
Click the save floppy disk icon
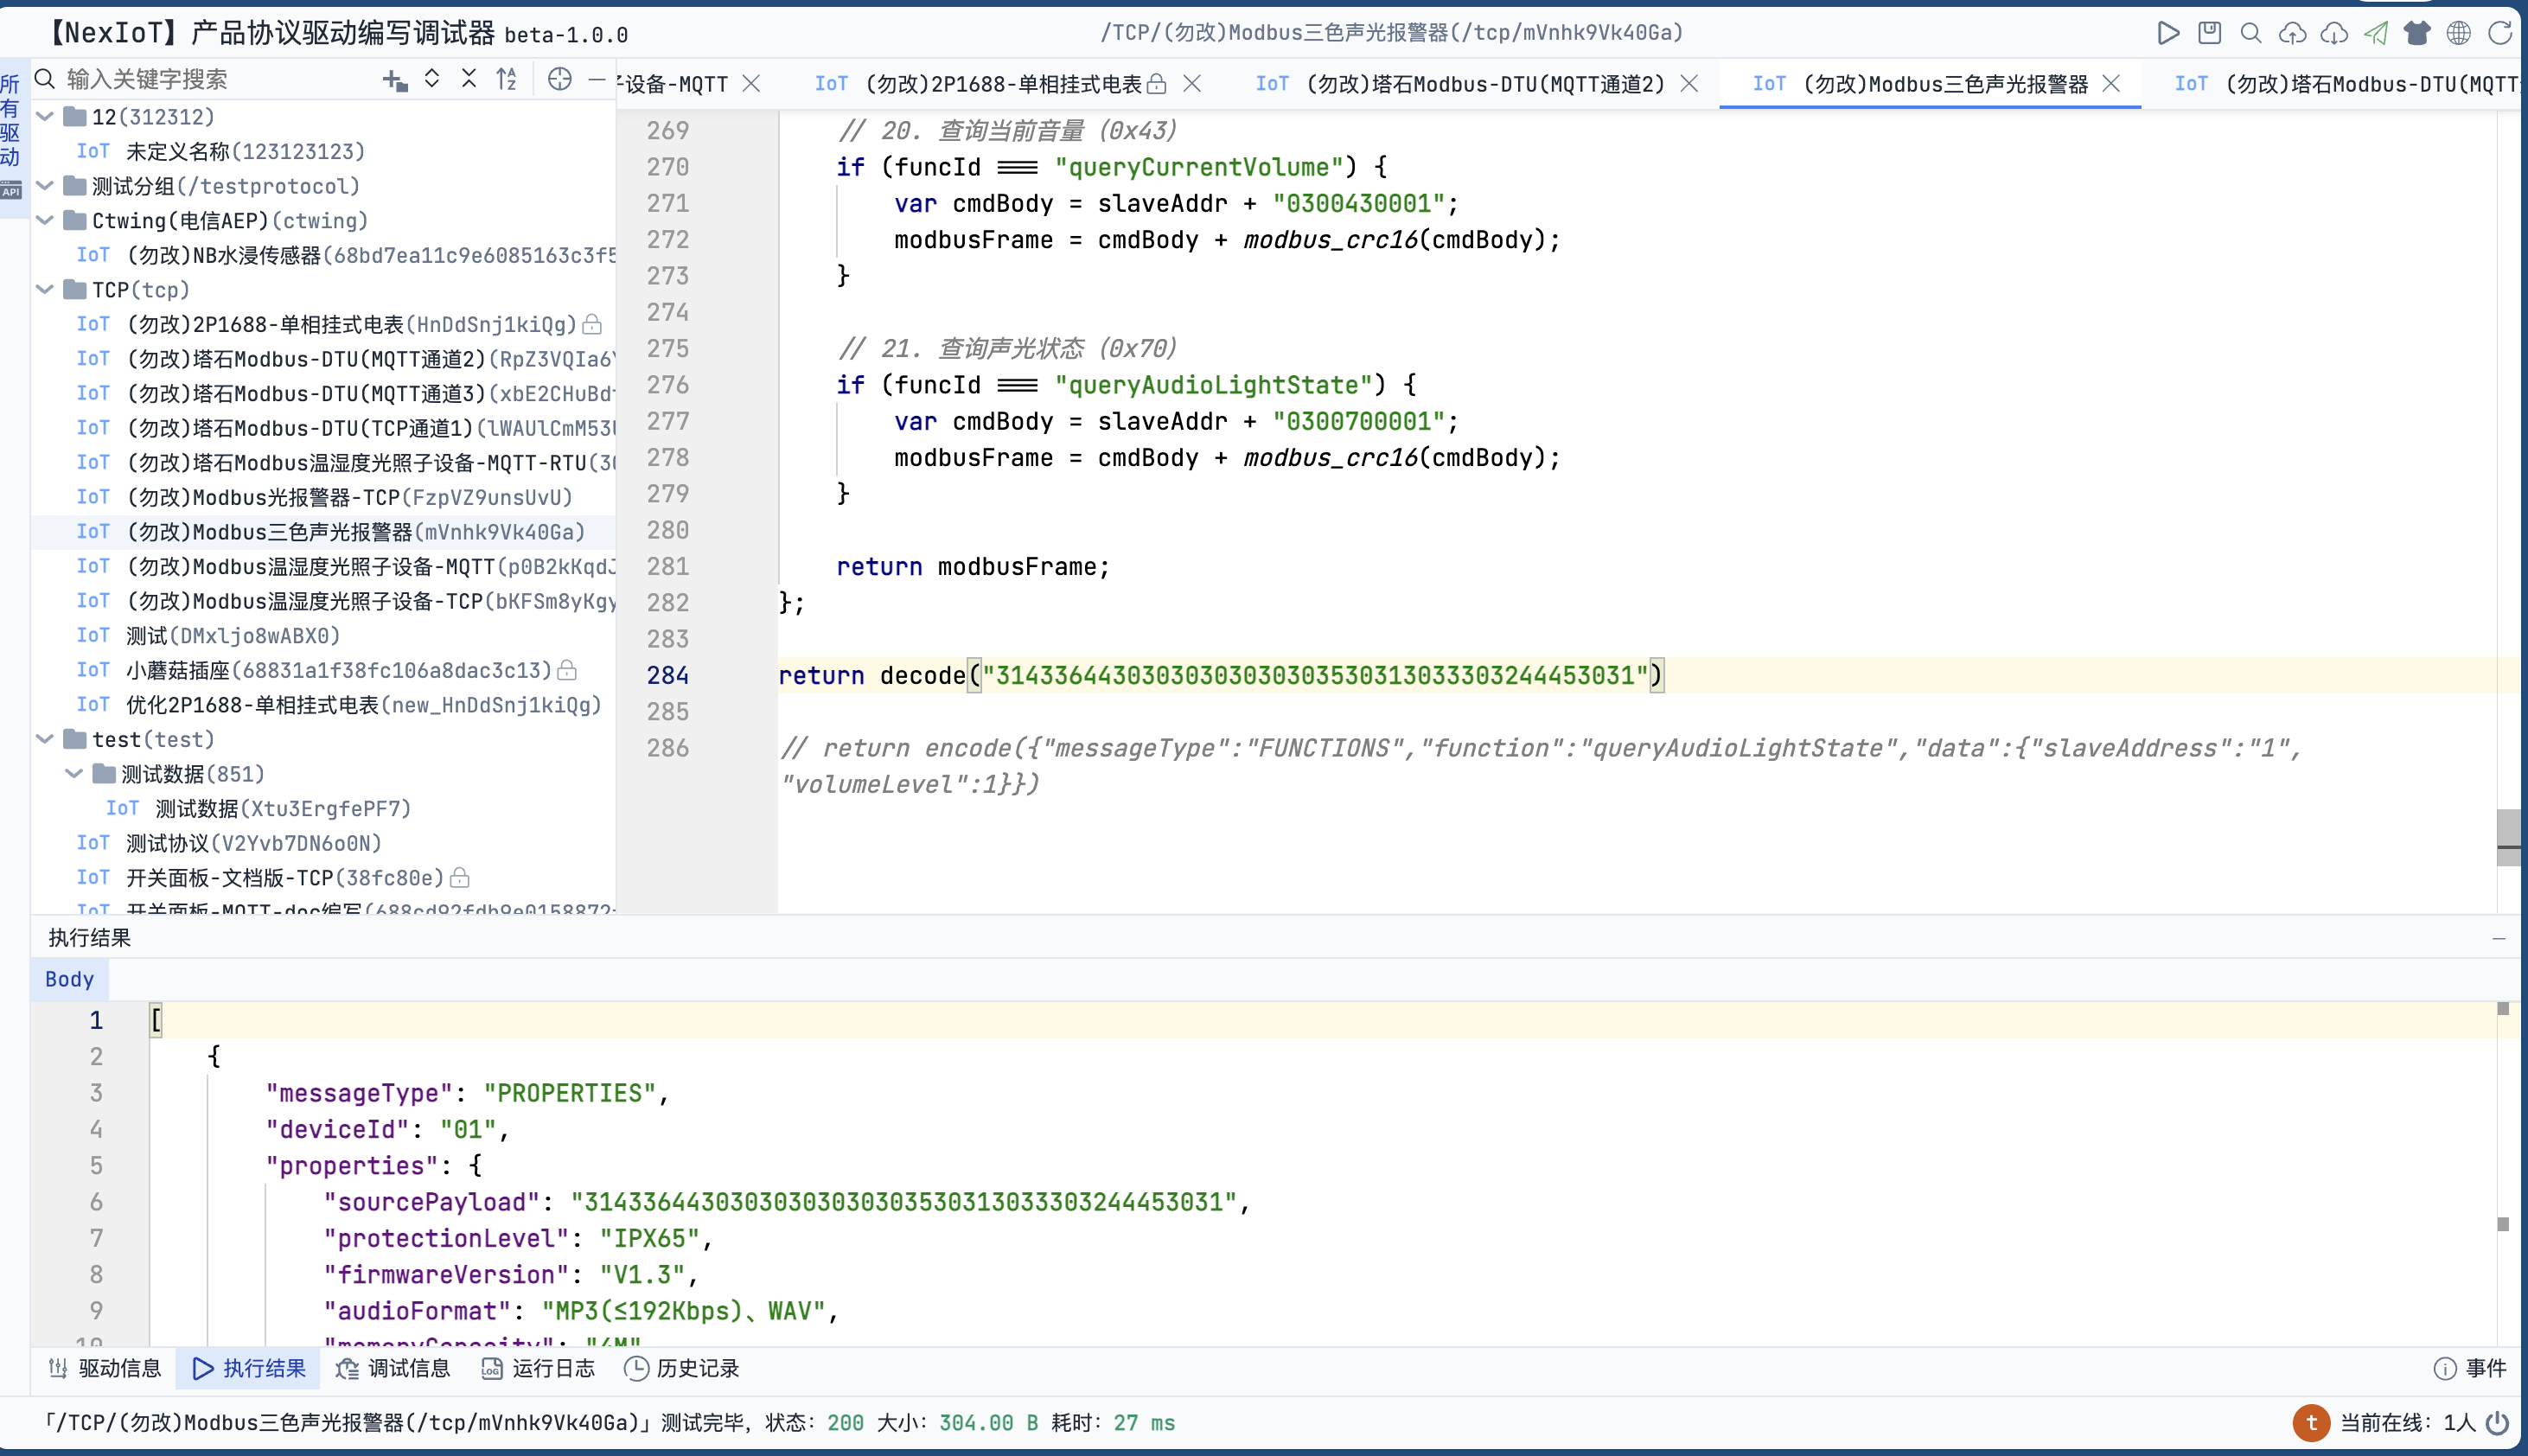click(x=2209, y=33)
